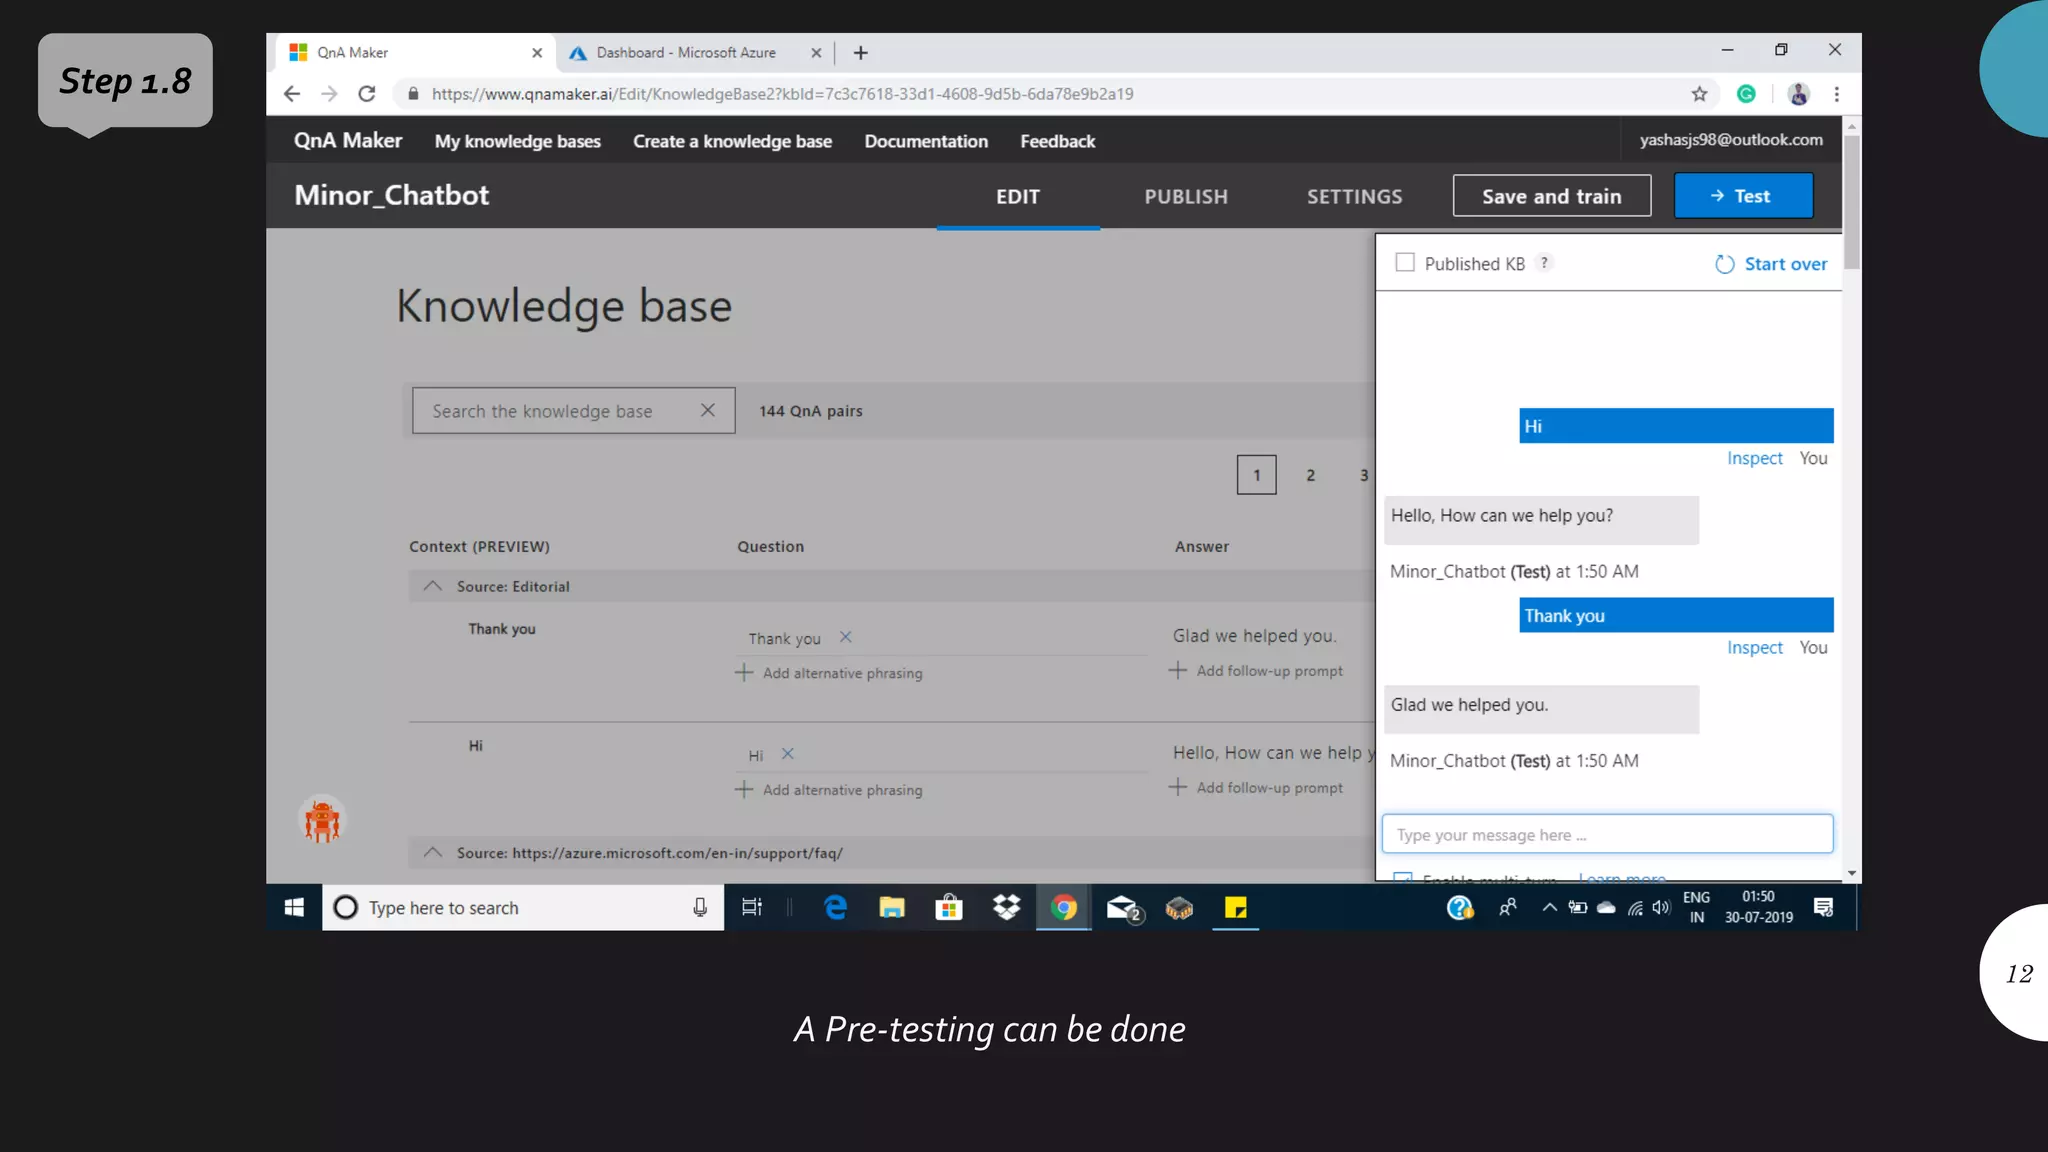2048x1152 pixels.
Task: Click the Start over refresh icon
Action: coord(1724,264)
